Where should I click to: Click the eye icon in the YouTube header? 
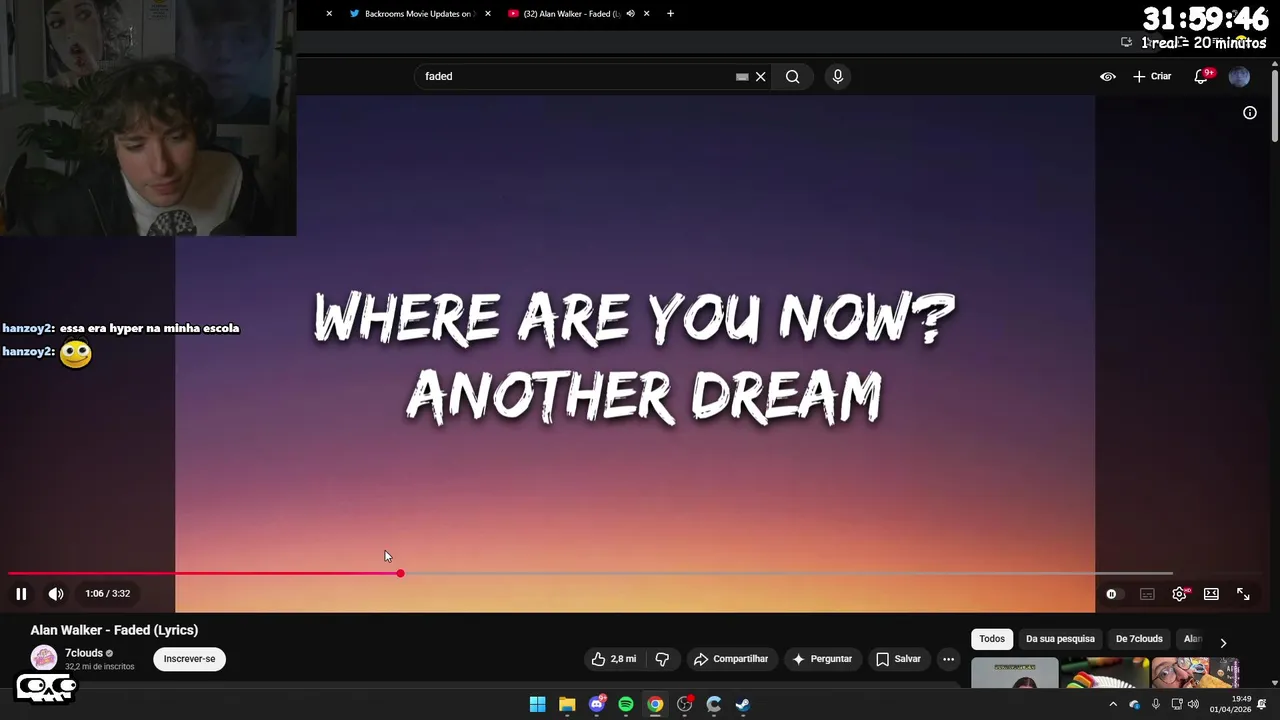[x=1108, y=76]
